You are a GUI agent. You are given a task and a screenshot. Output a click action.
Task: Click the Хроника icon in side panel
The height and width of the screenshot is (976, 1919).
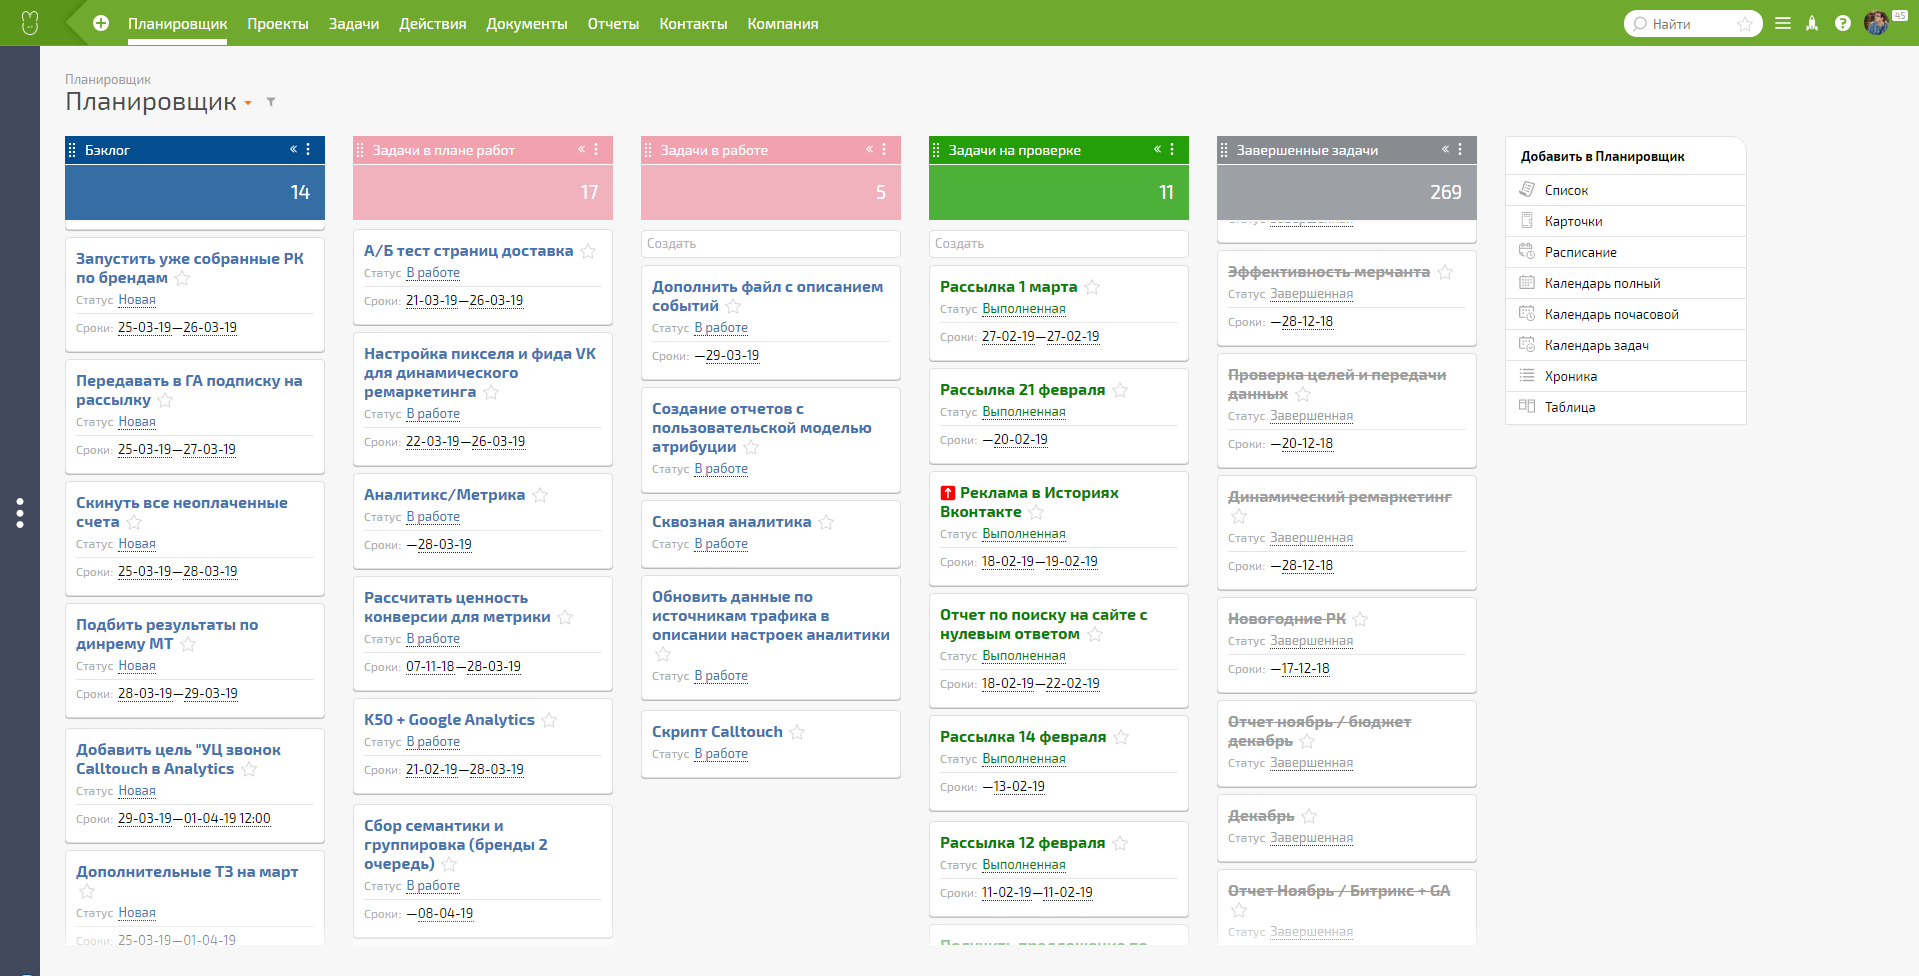click(1527, 375)
